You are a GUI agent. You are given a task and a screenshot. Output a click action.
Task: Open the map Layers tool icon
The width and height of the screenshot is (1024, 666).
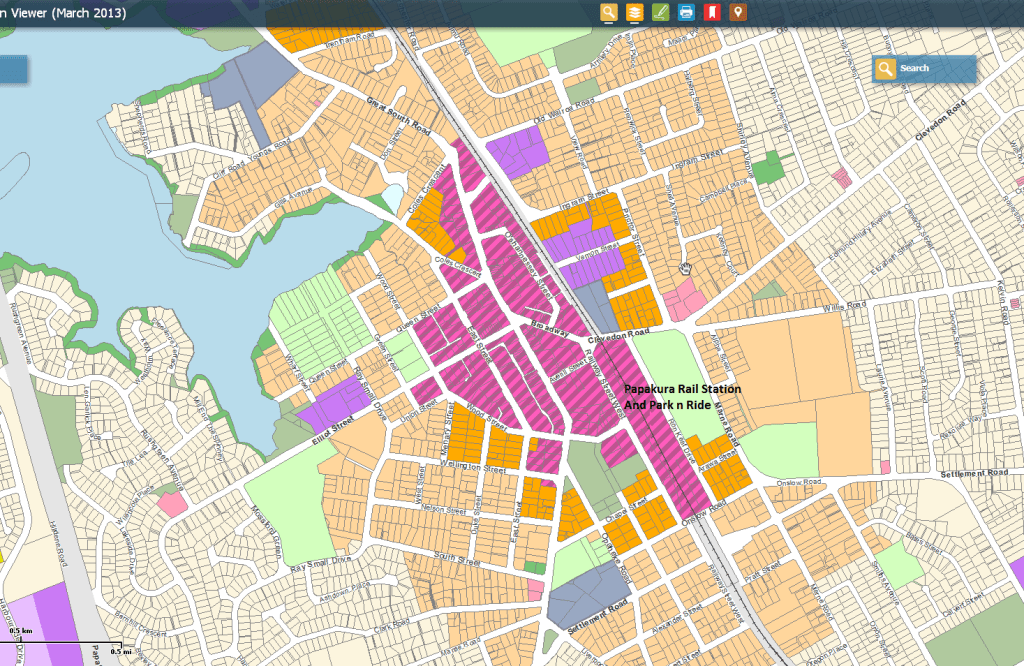click(634, 13)
